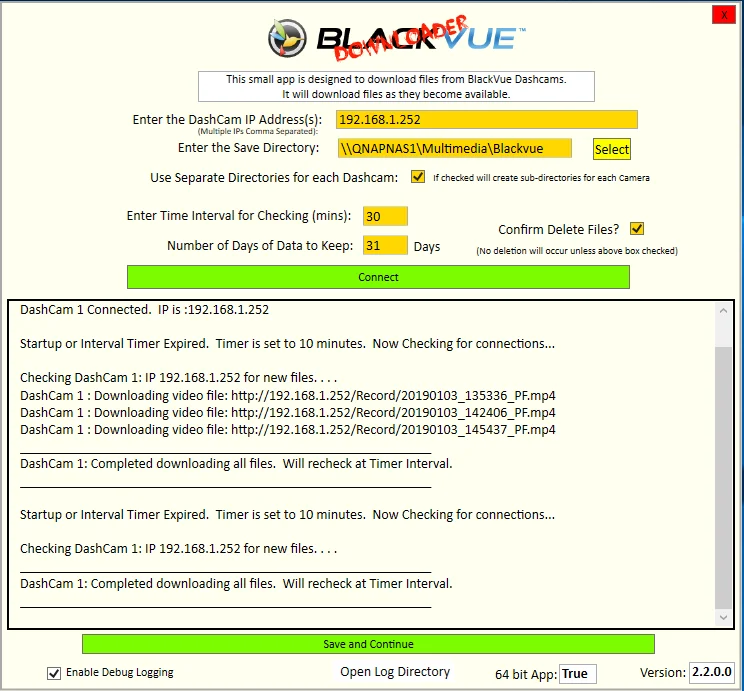Click the log vertical scrollbar thumb

(724, 477)
